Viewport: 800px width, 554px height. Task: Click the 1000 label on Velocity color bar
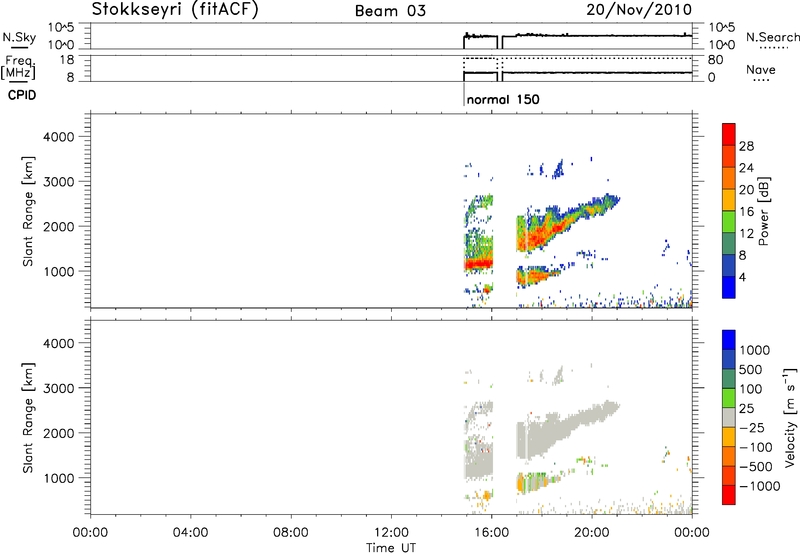[755, 350]
